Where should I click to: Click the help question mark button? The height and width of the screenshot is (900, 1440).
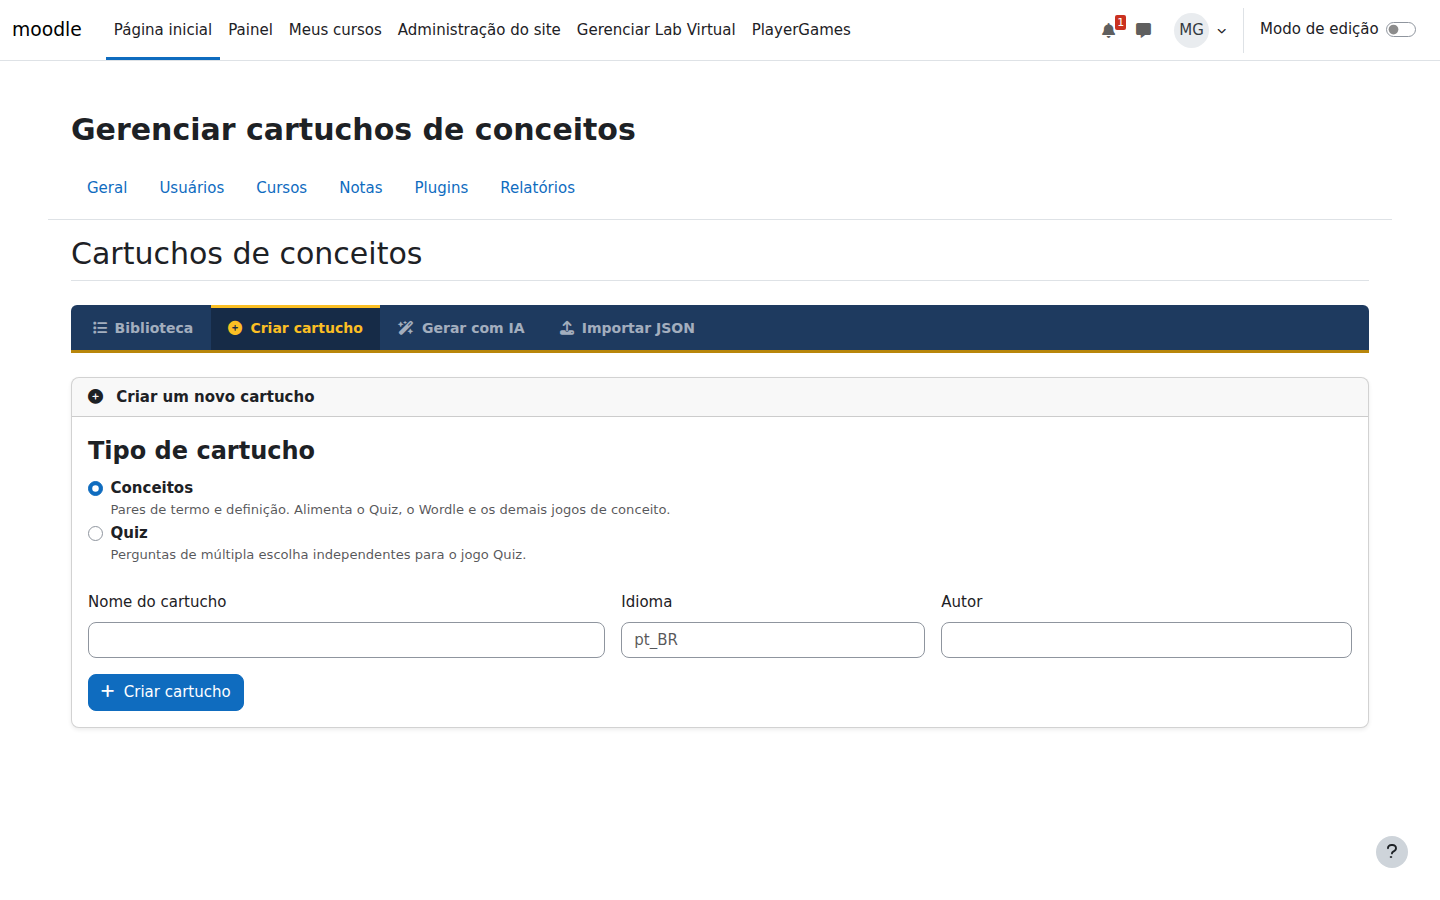[1392, 852]
